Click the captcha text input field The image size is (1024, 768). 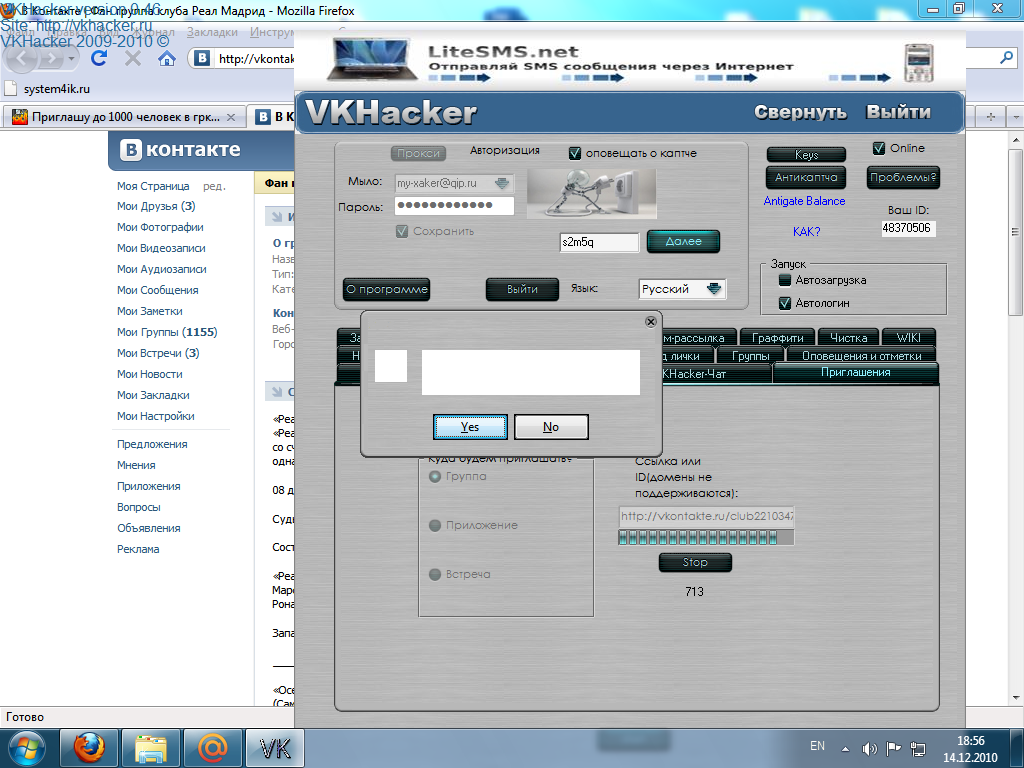(x=599, y=242)
